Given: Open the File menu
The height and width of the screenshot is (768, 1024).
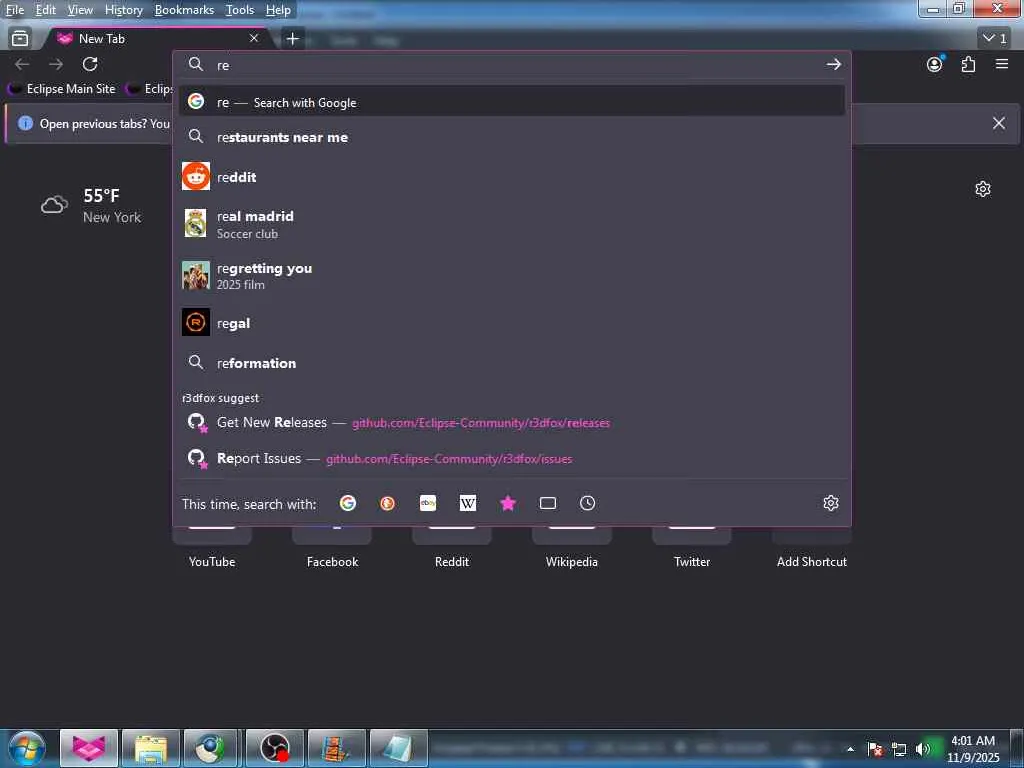Looking at the screenshot, I should (x=14, y=10).
